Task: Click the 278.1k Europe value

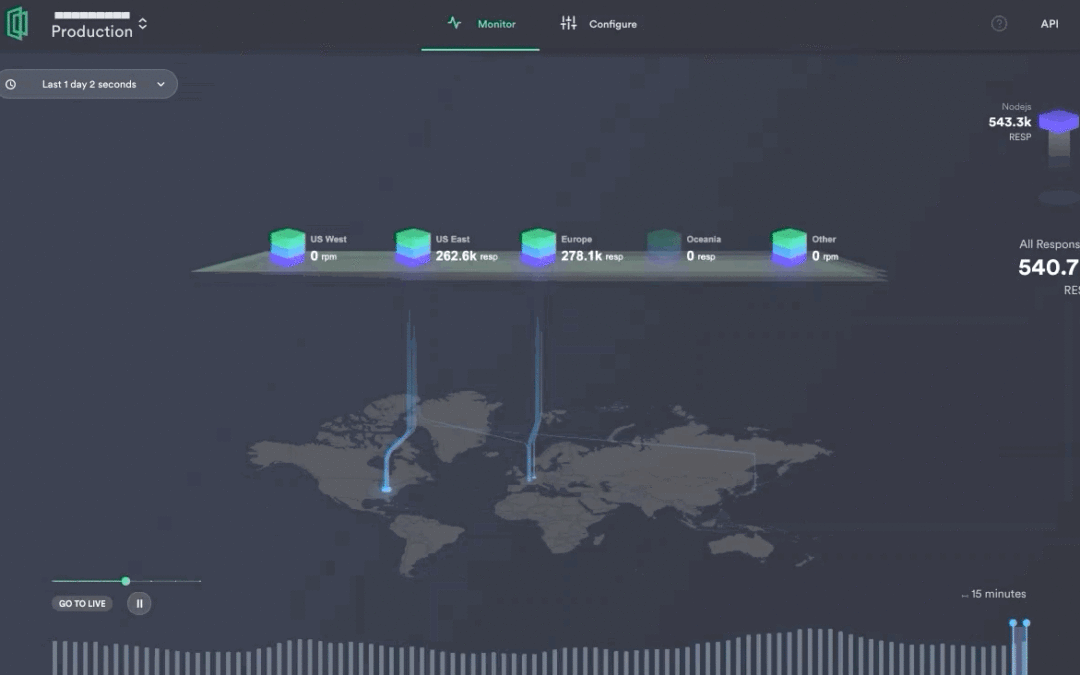Action: point(581,256)
